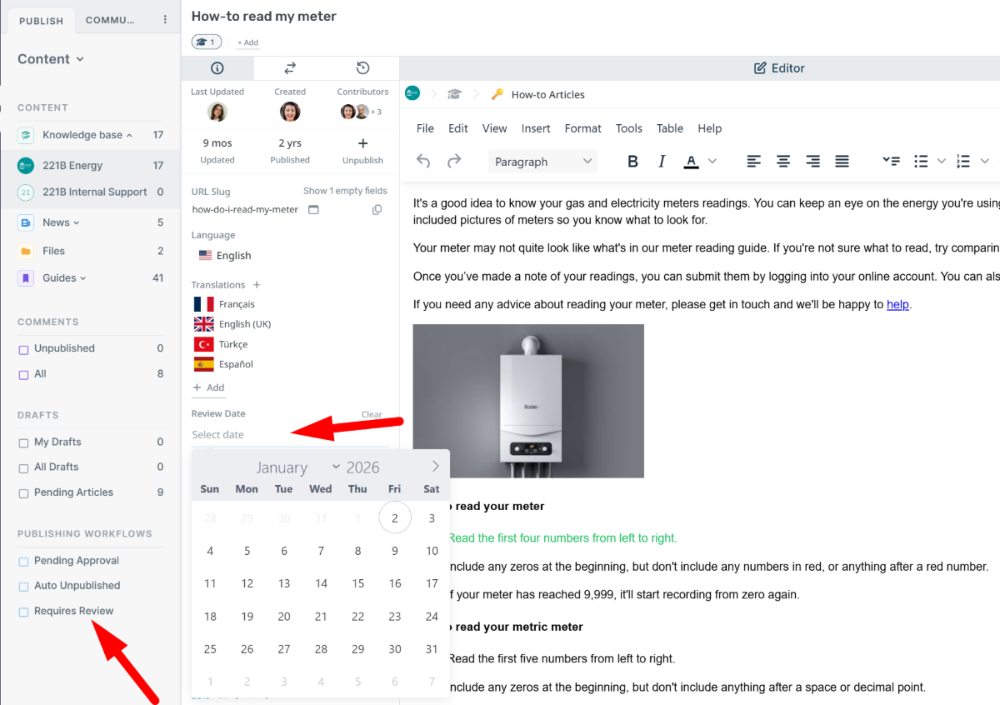Click the Redo arrow in editor toolbar
Image resolution: width=1000 pixels, height=705 pixels.
(454, 161)
